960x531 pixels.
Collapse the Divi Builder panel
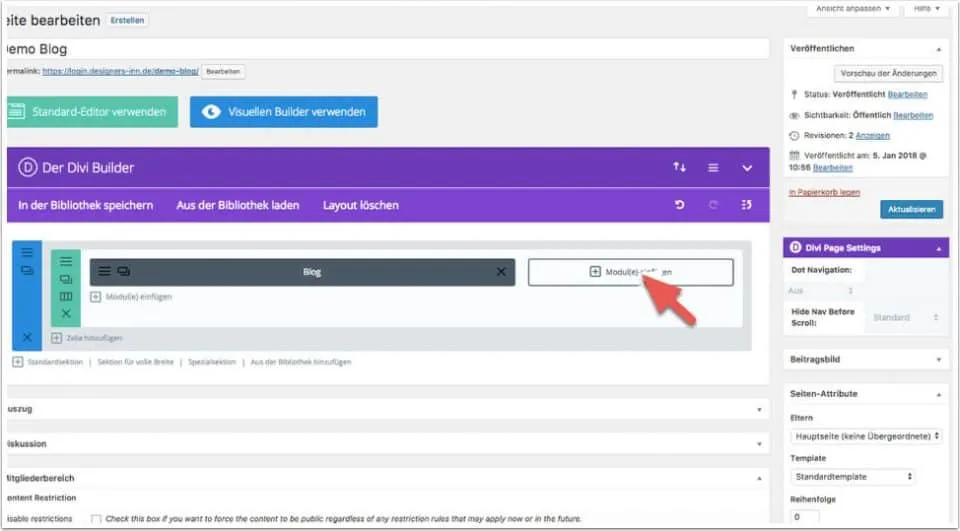tap(746, 168)
